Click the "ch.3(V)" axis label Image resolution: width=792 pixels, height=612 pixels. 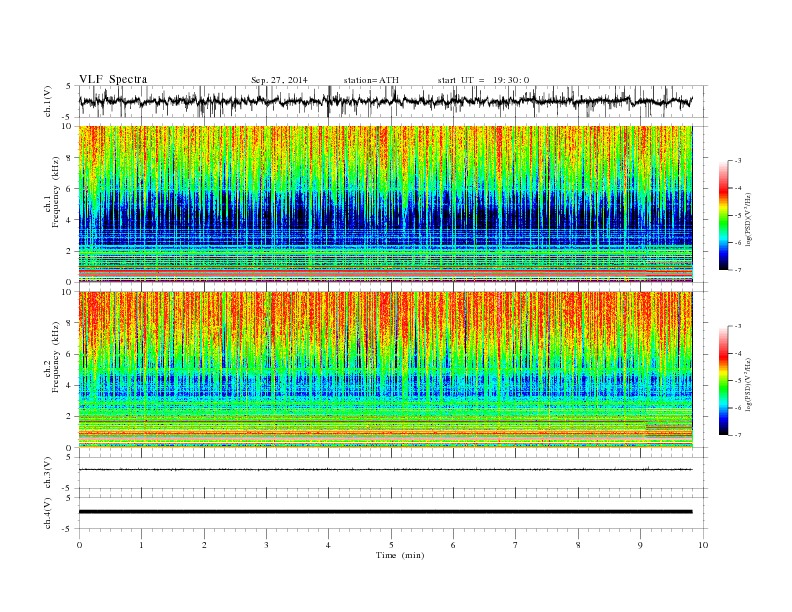tap(48, 473)
